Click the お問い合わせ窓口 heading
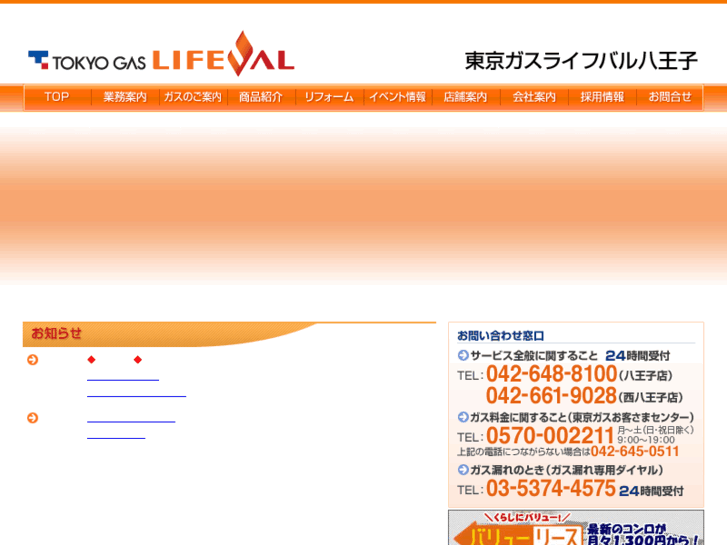Image resolution: width=727 pixels, height=545 pixels. pos(500,335)
